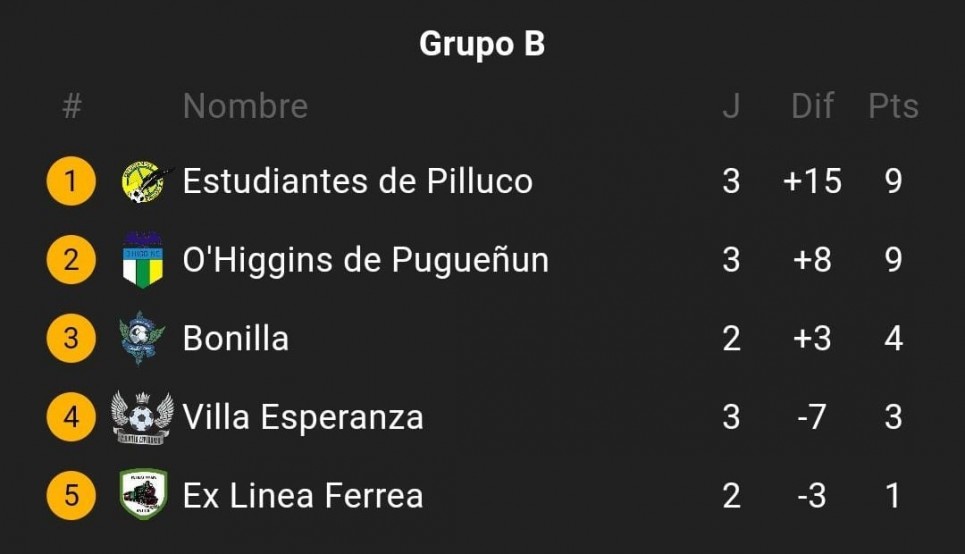Sort by the J column header

pos(731,106)
